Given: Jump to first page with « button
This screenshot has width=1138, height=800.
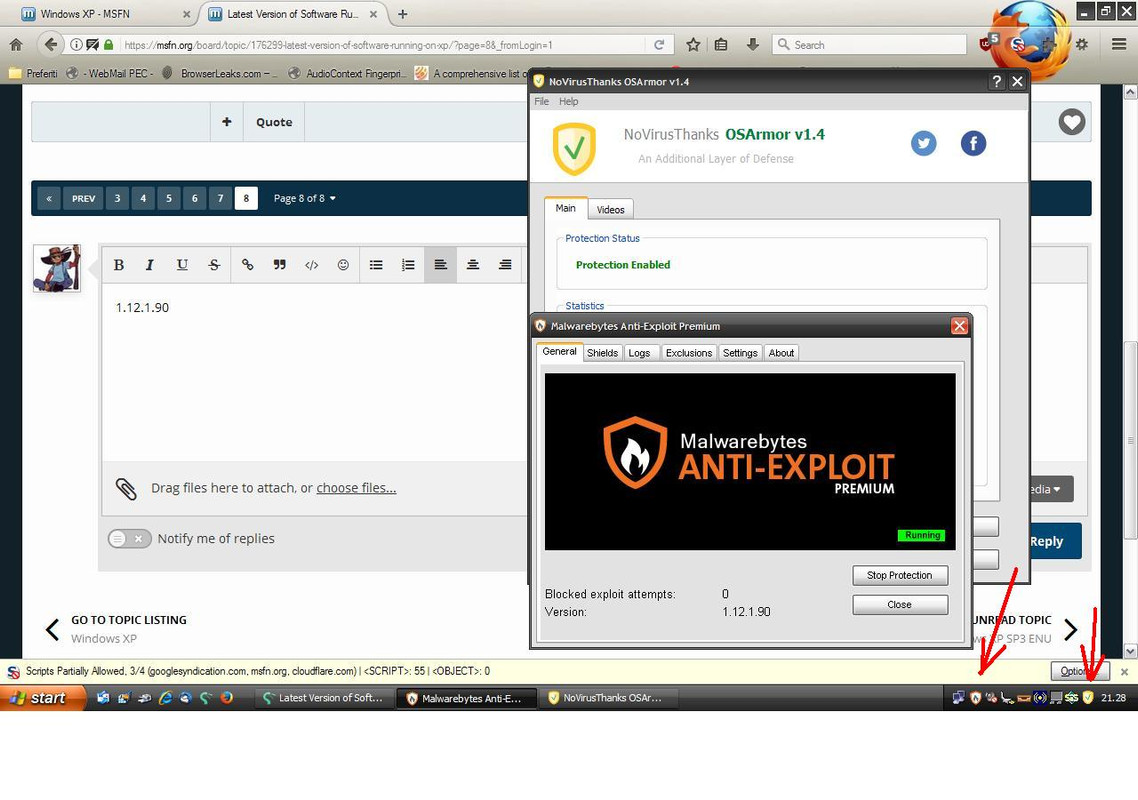Looking at the screenshot, I should [x=49, y=198].
